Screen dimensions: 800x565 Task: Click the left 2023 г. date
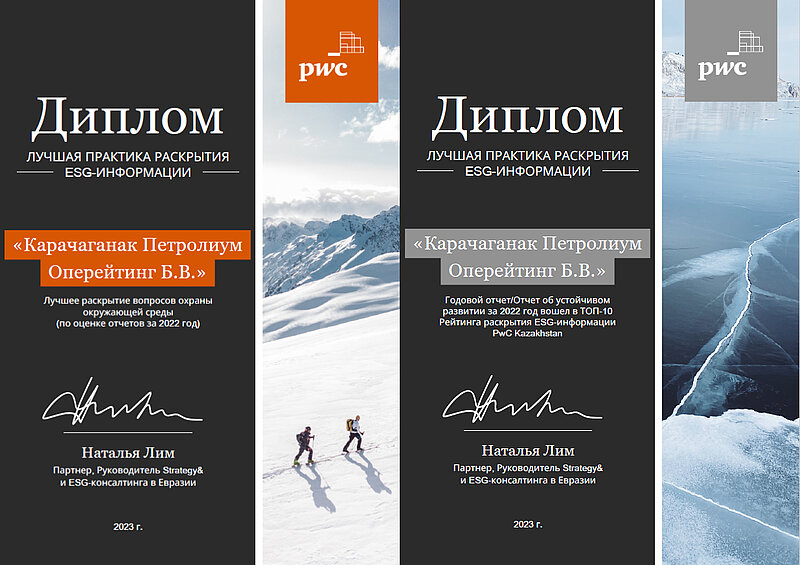pos(128,527)
